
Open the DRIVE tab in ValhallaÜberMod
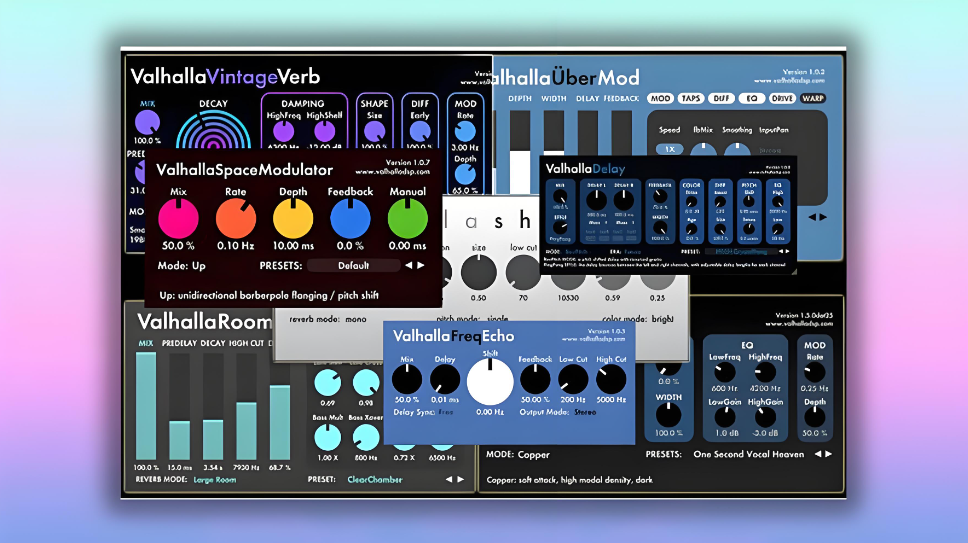click(x=782, y=98)
